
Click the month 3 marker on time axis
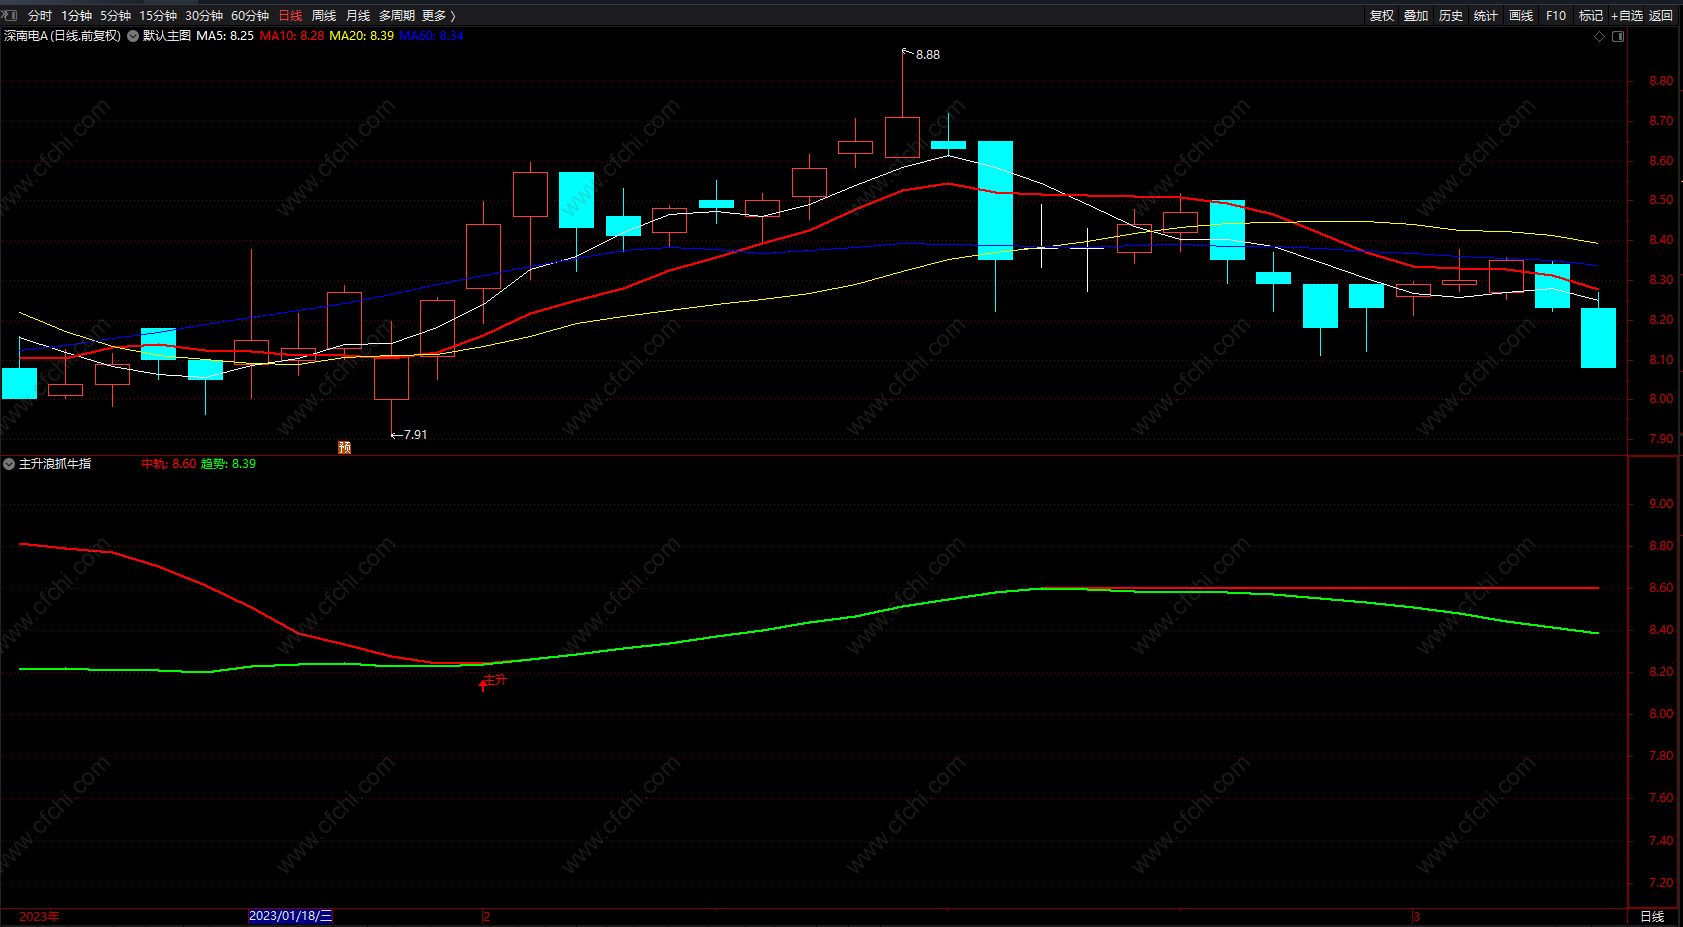(x=1416, y=917)
